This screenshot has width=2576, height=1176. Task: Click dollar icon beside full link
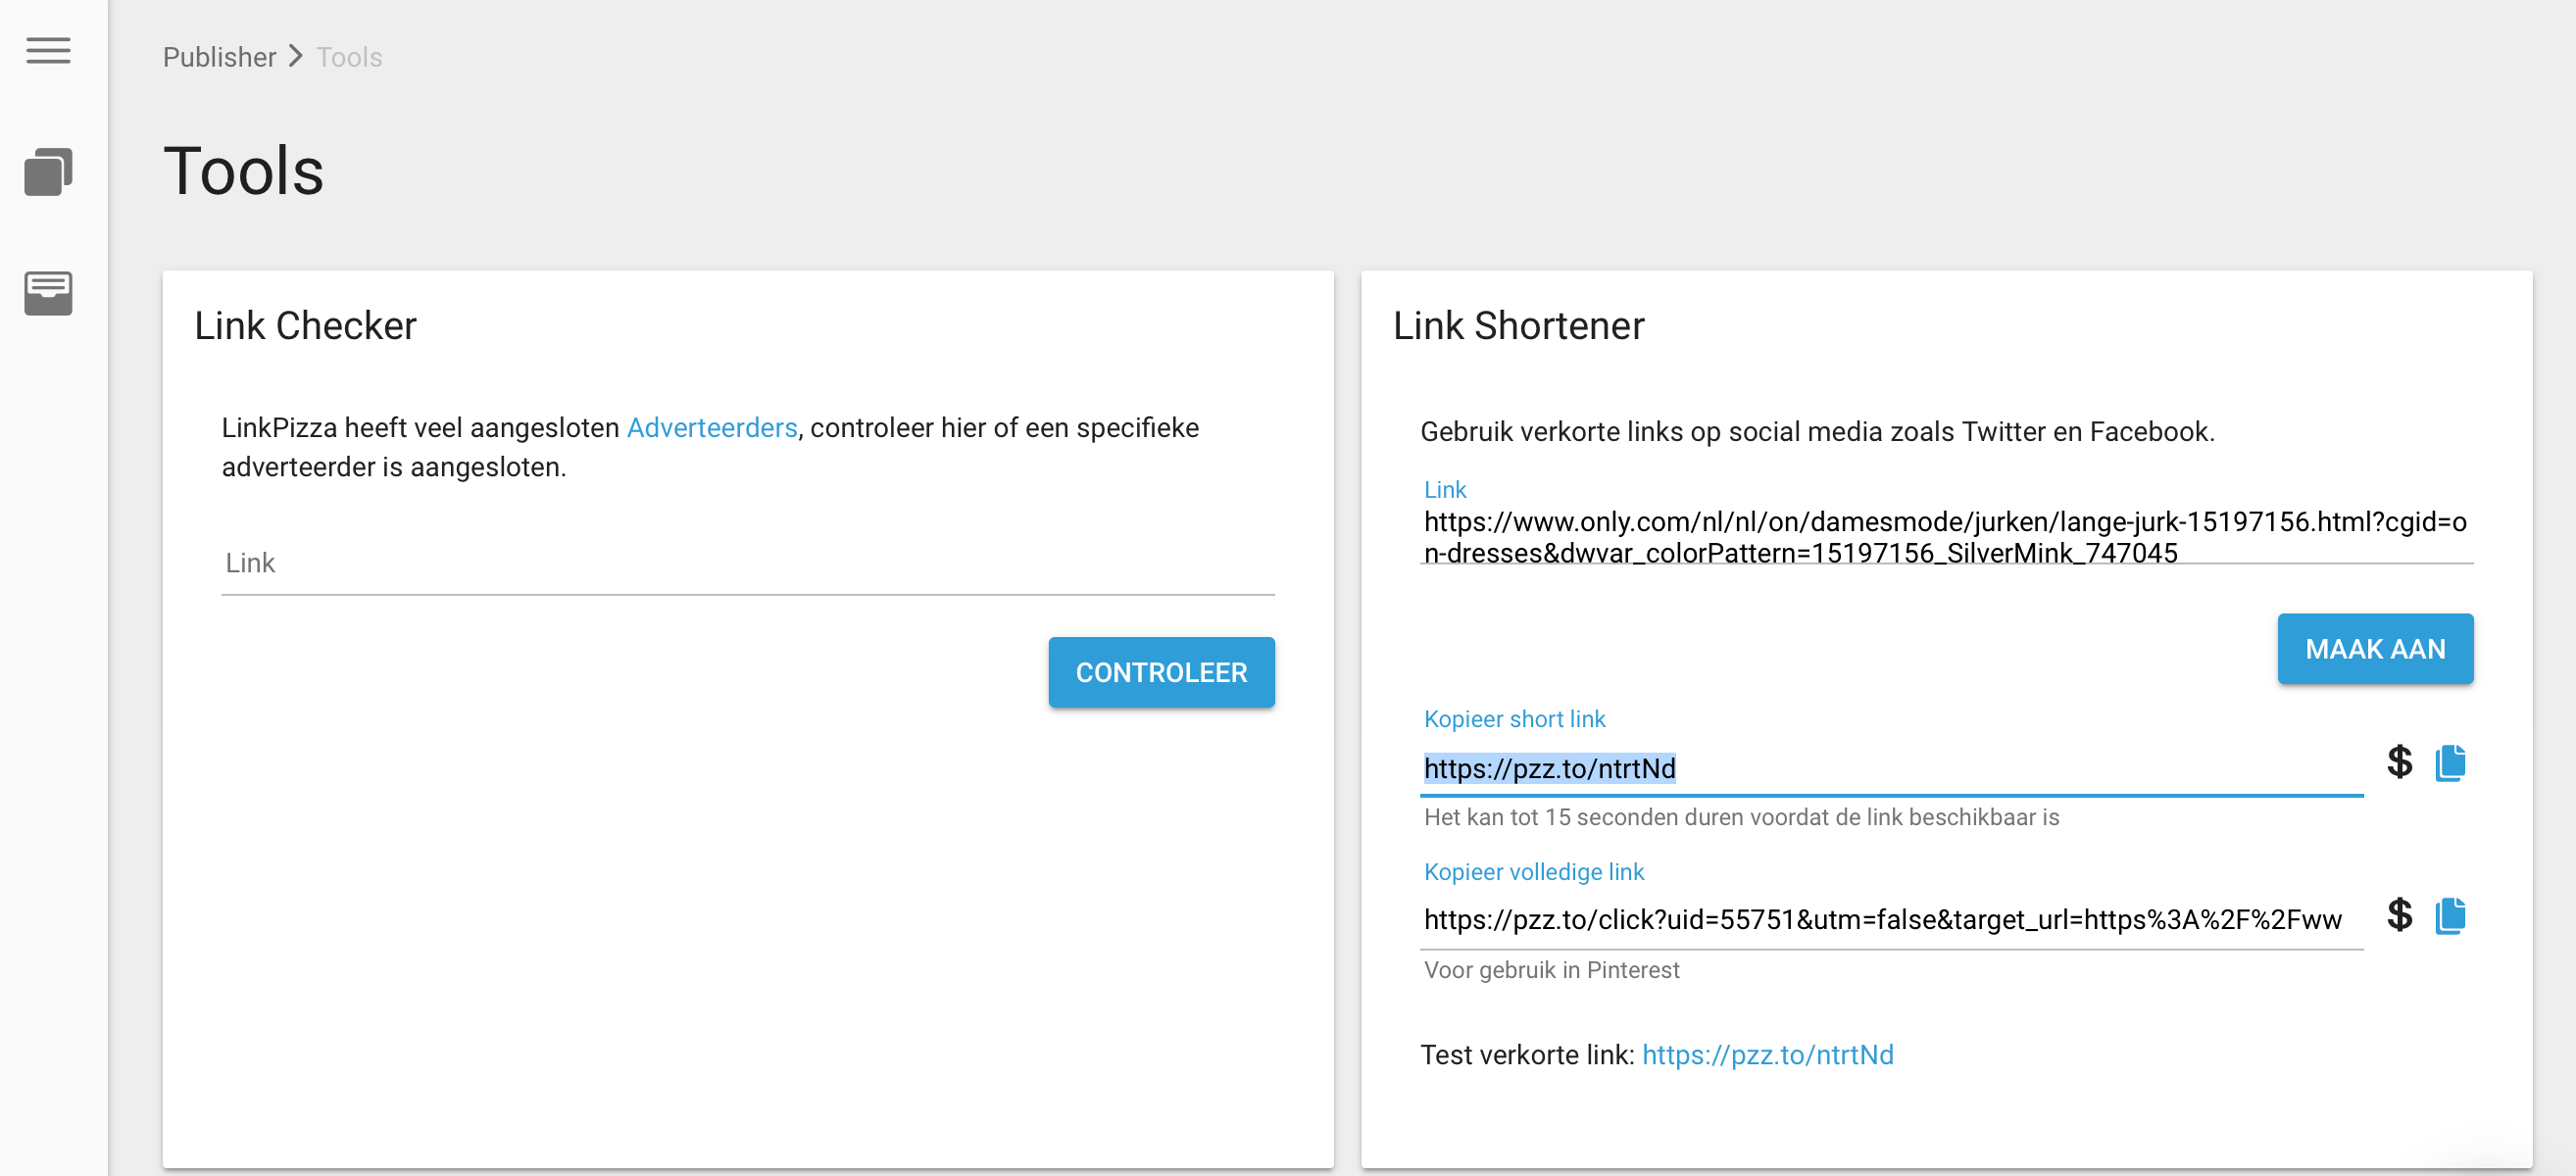coord(2399,915)
